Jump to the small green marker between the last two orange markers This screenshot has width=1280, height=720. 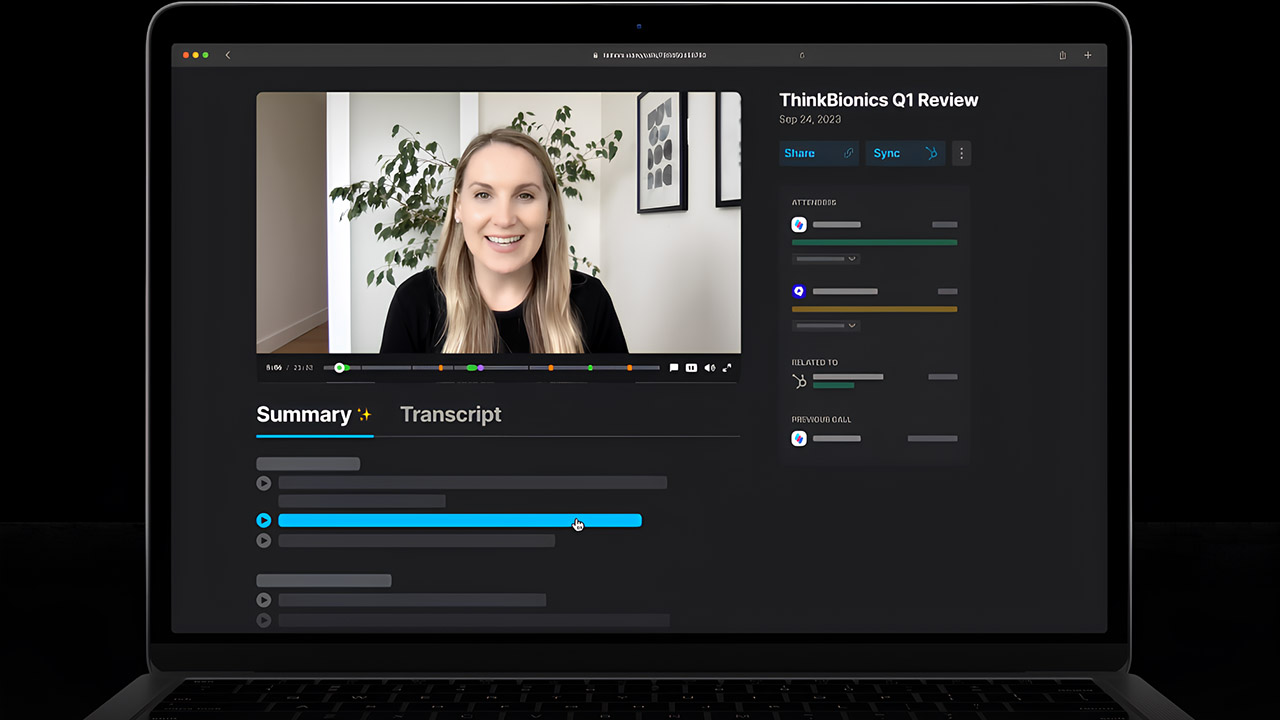[x=590, y=368]
